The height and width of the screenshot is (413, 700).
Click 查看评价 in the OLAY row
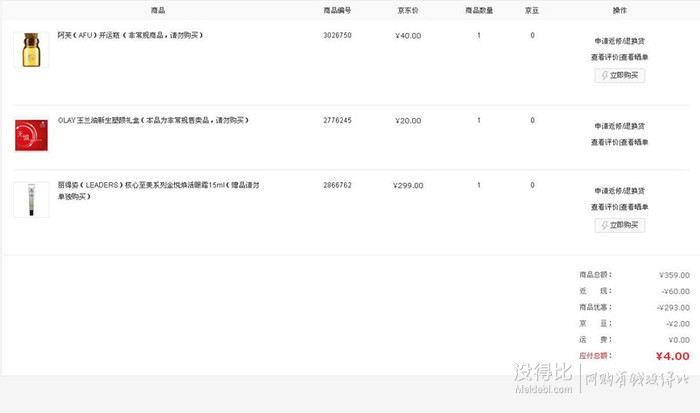click(x=604, y=142)
